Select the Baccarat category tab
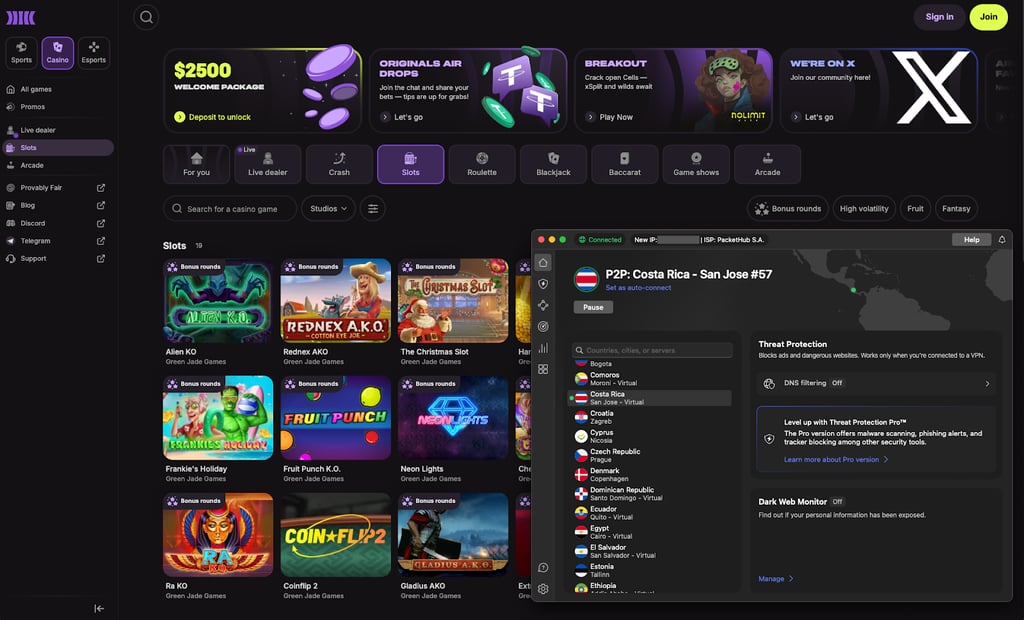The height and width of the screenshot is (620, 1024). (x=624, y=164)
